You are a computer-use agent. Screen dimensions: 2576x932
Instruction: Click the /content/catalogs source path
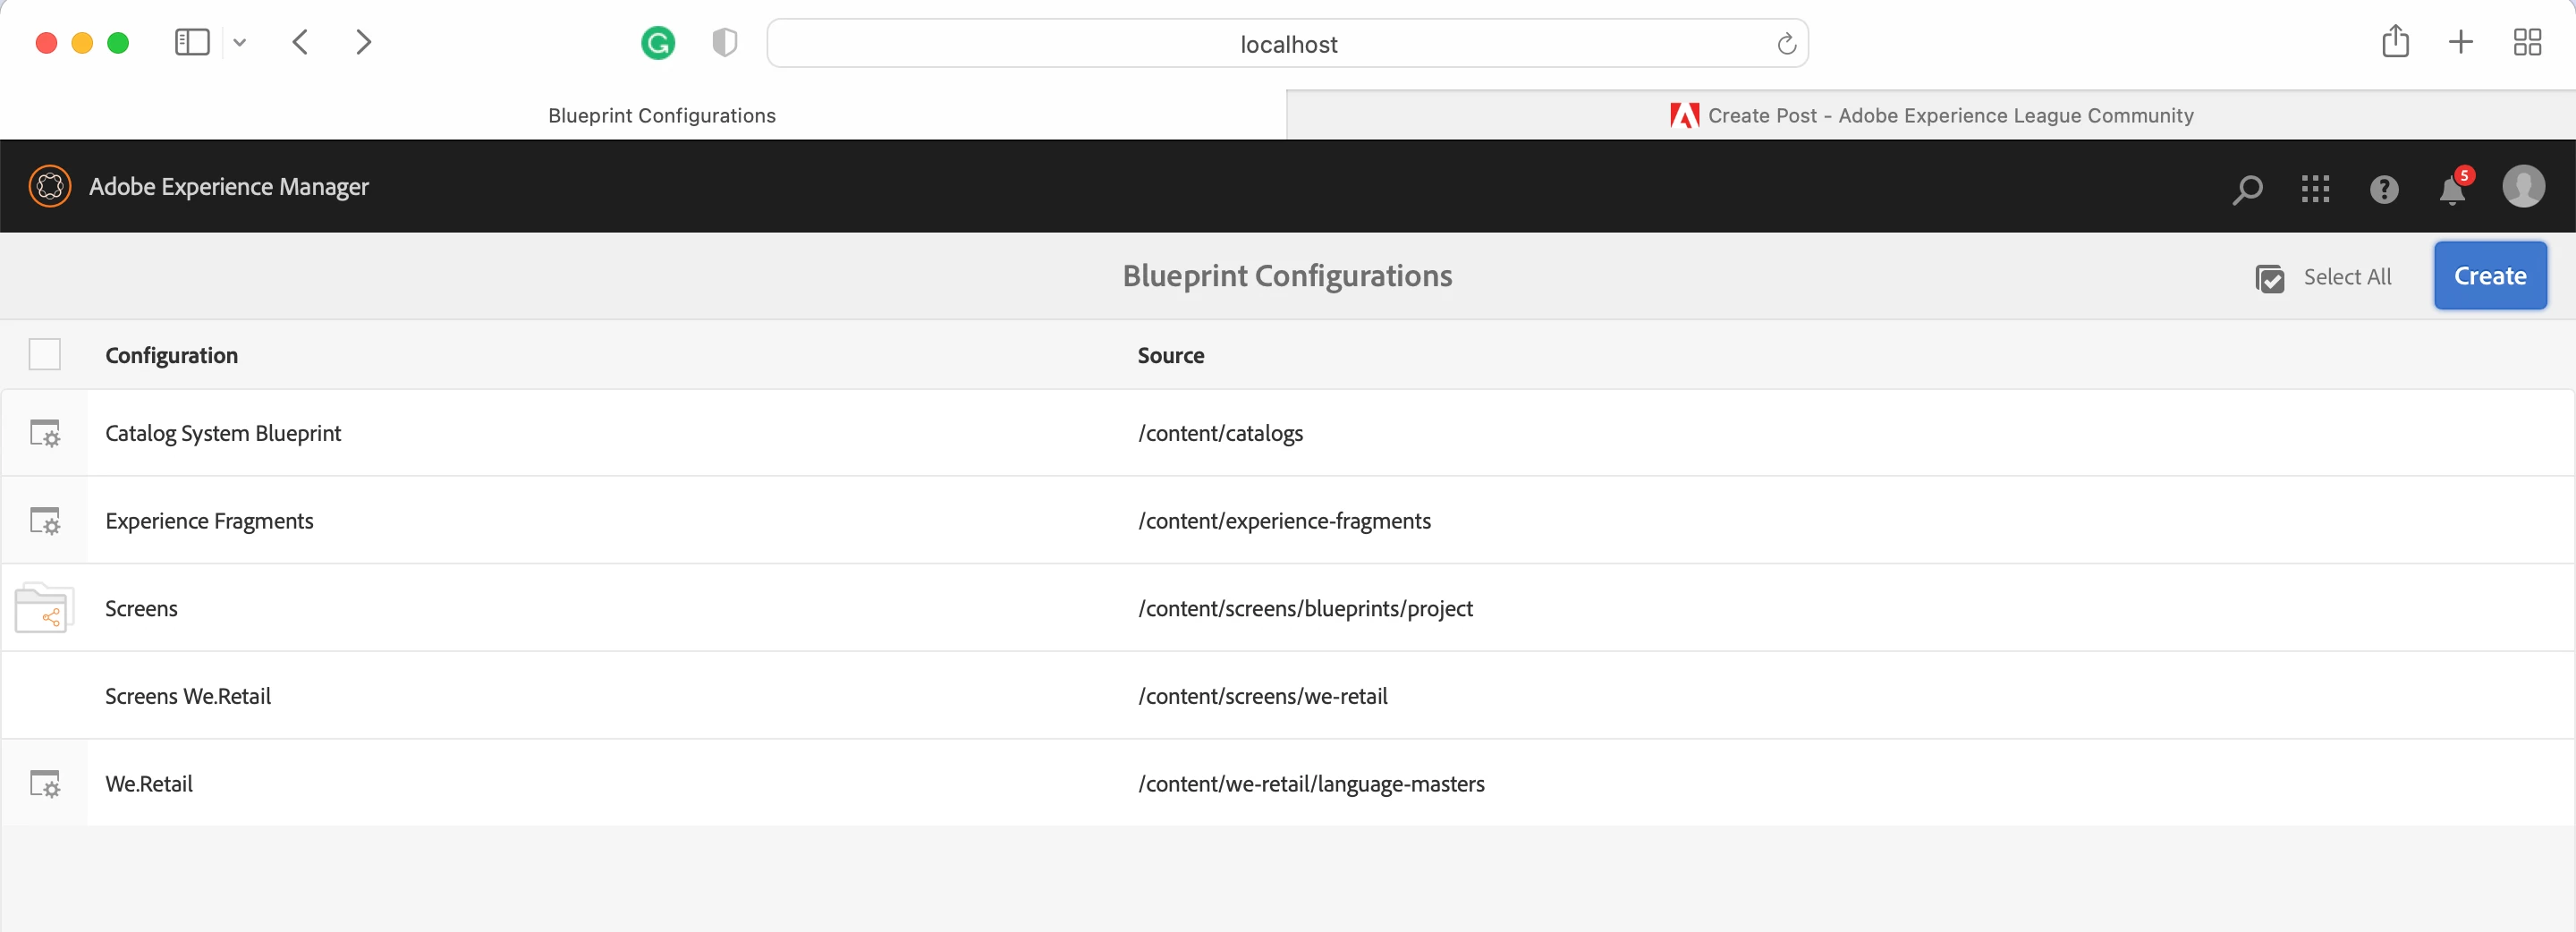click(x=1220, y=434)
